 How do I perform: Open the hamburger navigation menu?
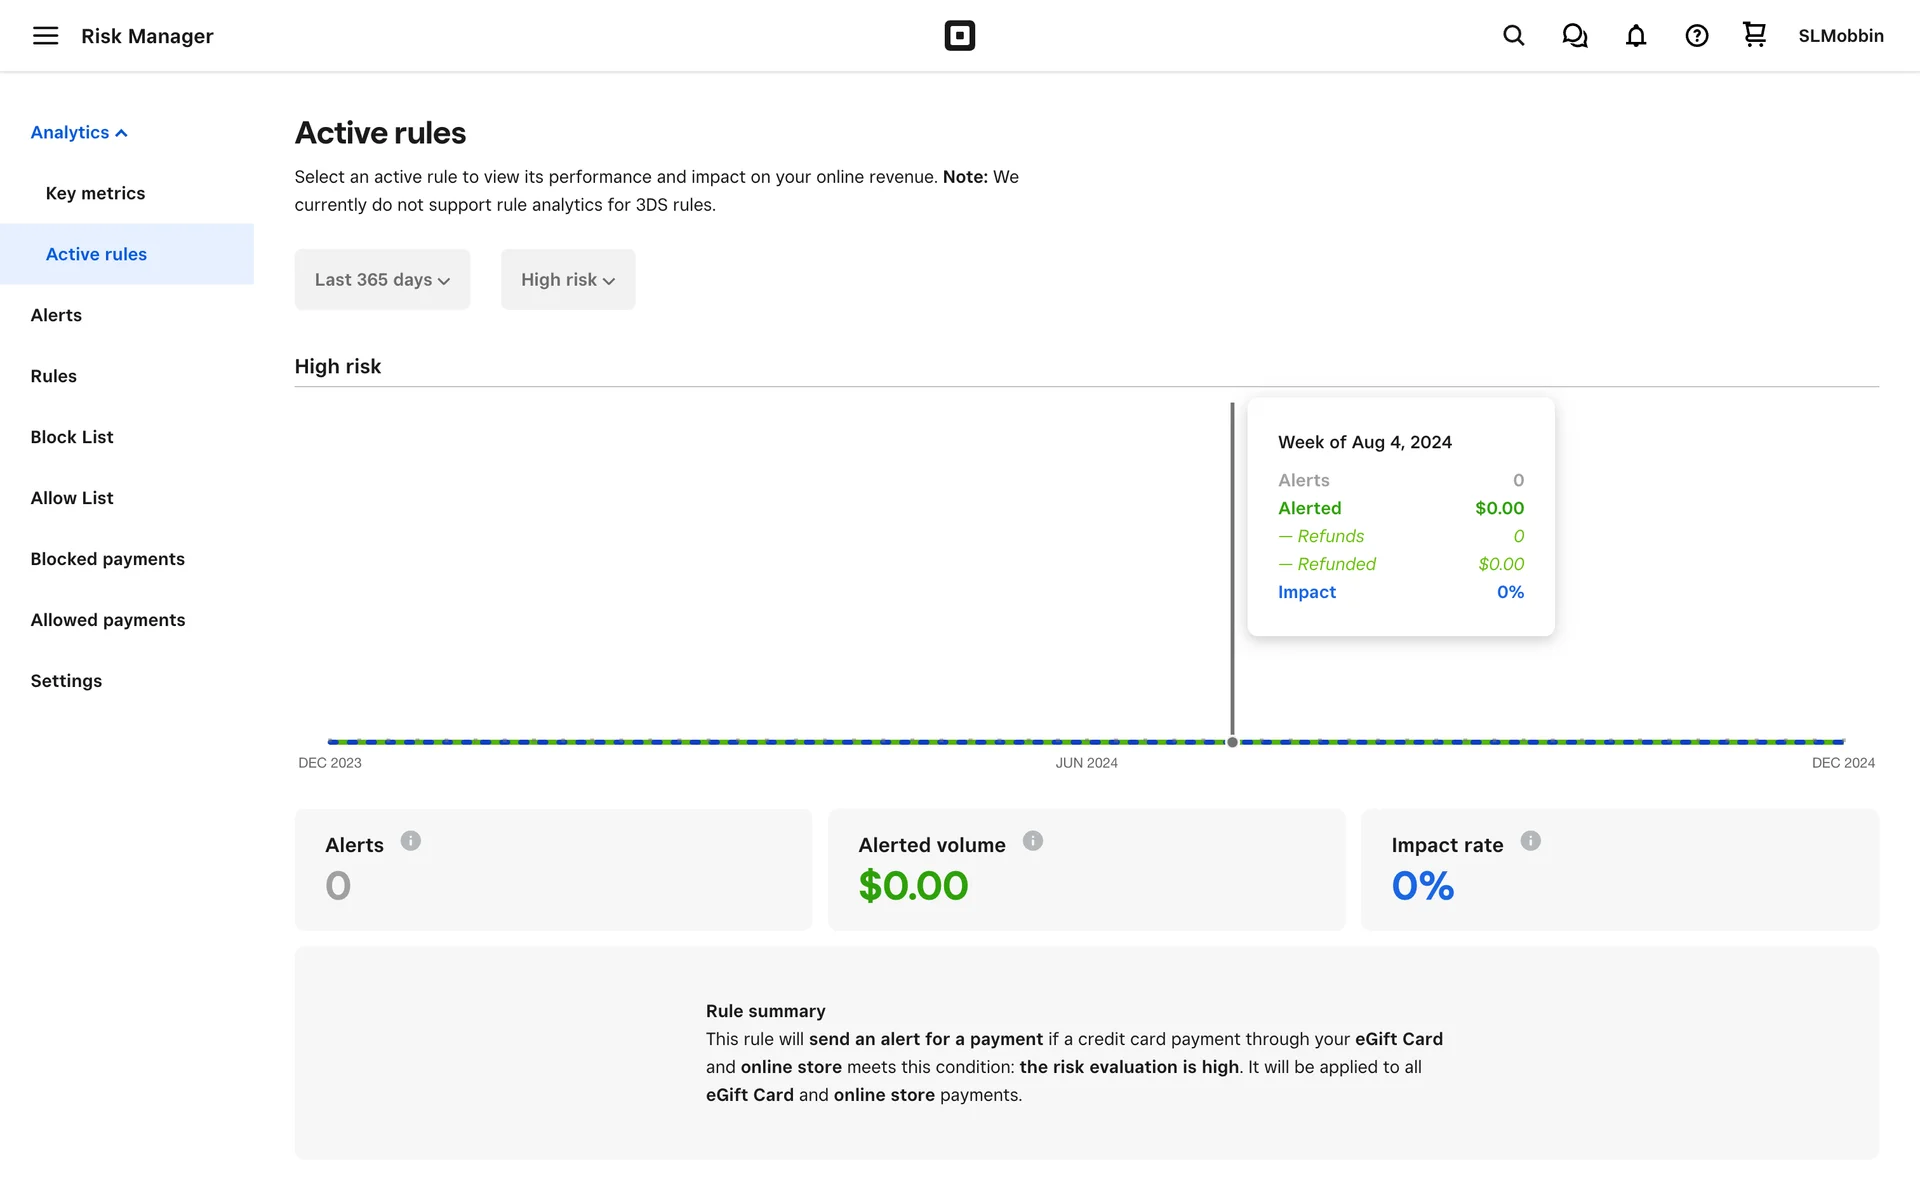point(45,36)
